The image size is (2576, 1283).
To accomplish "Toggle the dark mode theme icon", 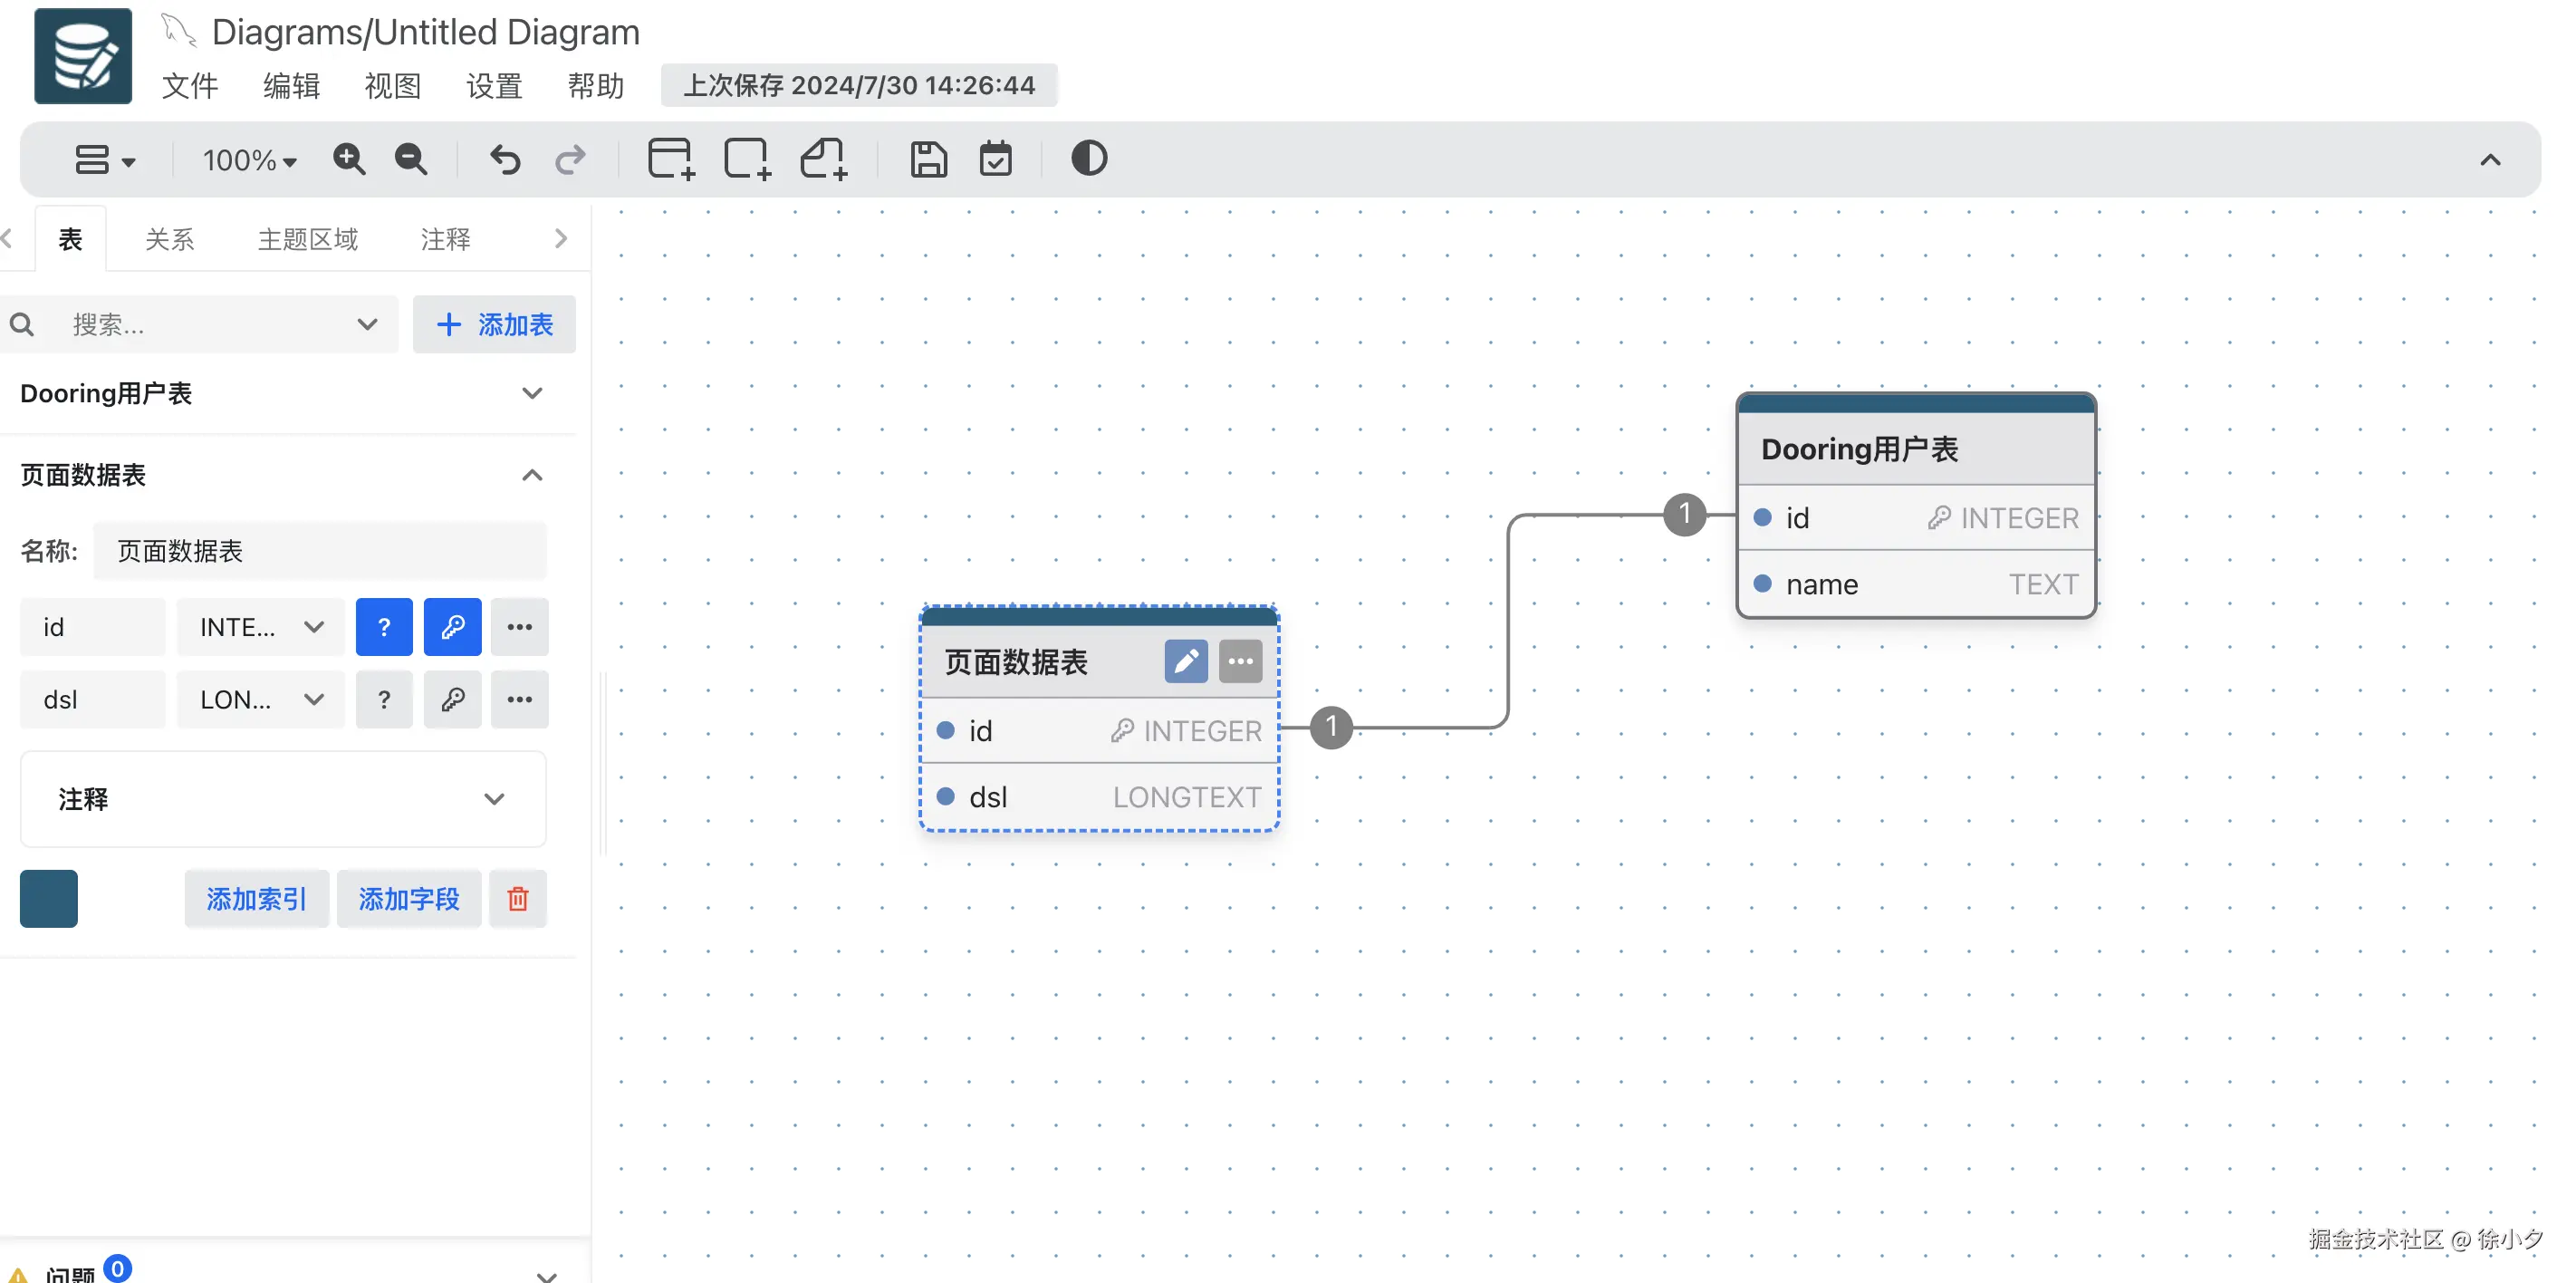I will coord(1089,159).
